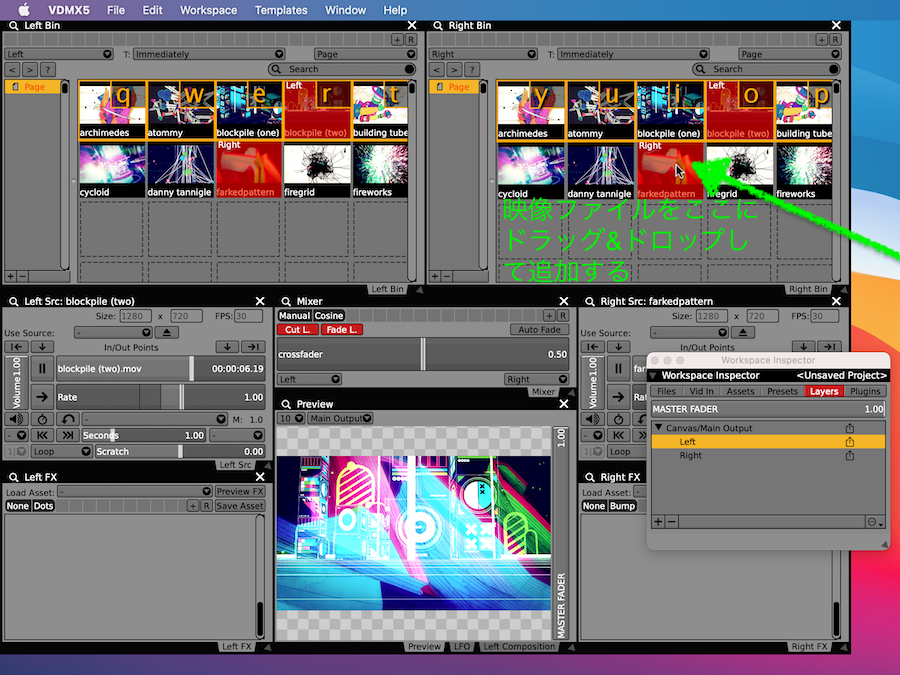Click the undo curved arrow in Left Src
Image resolution: width=900 pixels, height=675 pixels.
[68, 419]
